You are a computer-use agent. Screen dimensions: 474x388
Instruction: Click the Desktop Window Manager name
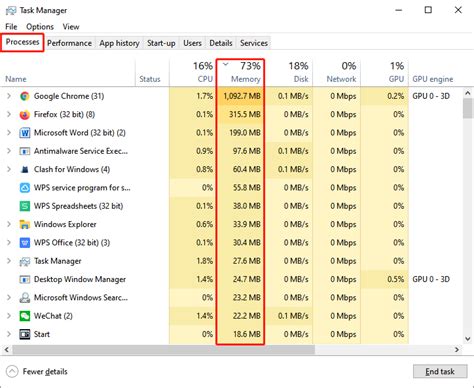80,280
